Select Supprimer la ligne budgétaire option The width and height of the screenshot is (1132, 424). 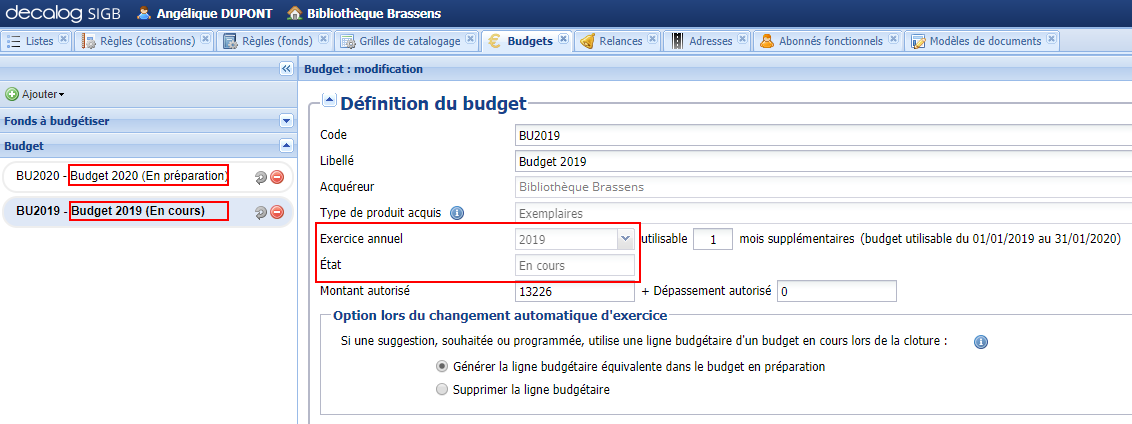(442, 390)
